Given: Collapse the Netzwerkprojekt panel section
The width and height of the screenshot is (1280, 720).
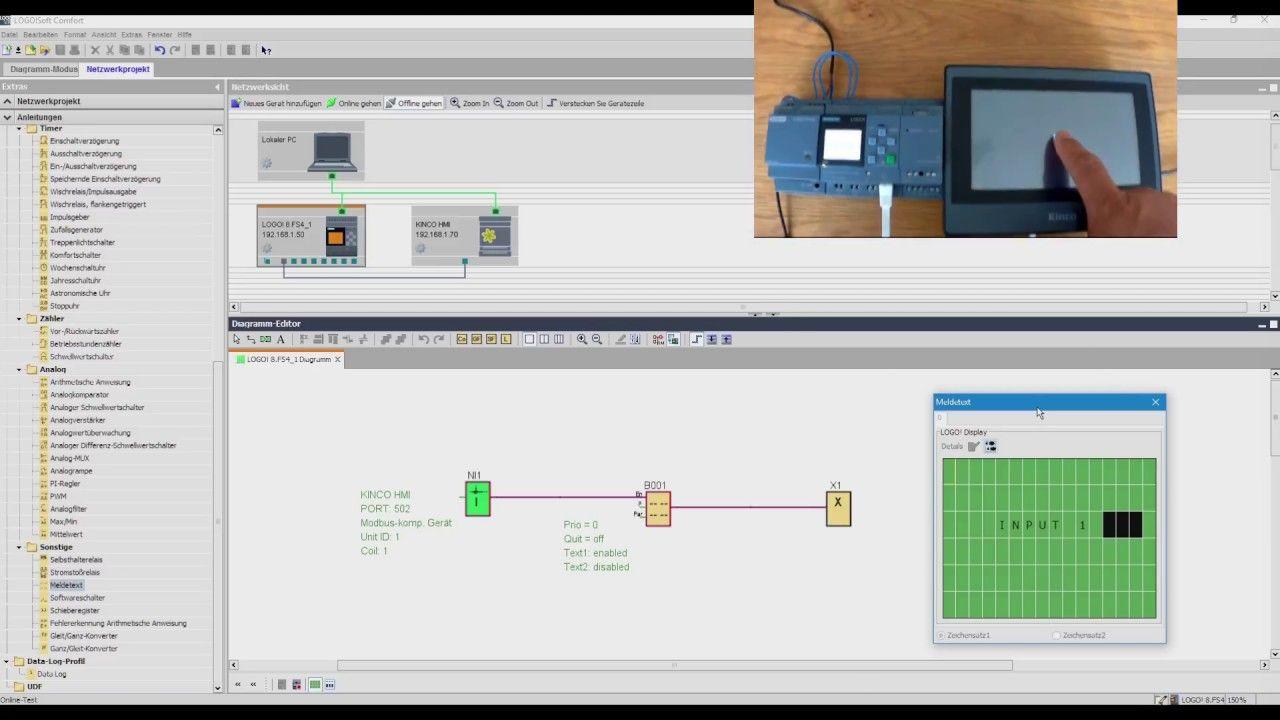Looking at the screenshot, I should (7, 101).
